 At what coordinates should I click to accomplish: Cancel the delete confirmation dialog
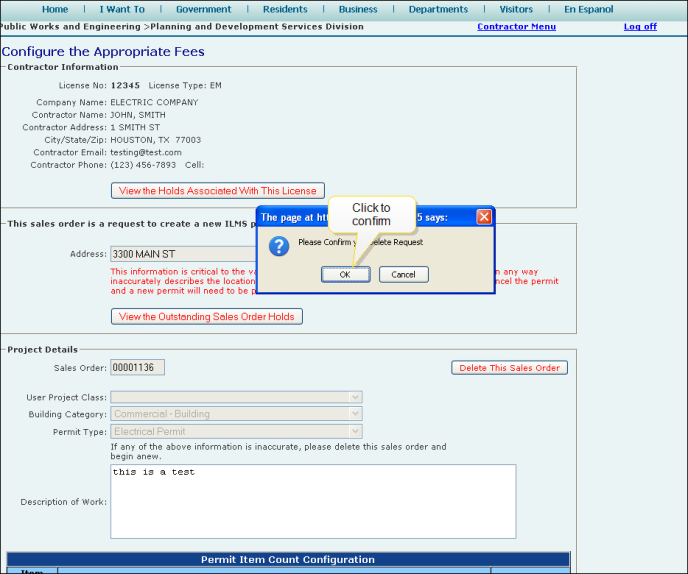click(x=403, y=275)
